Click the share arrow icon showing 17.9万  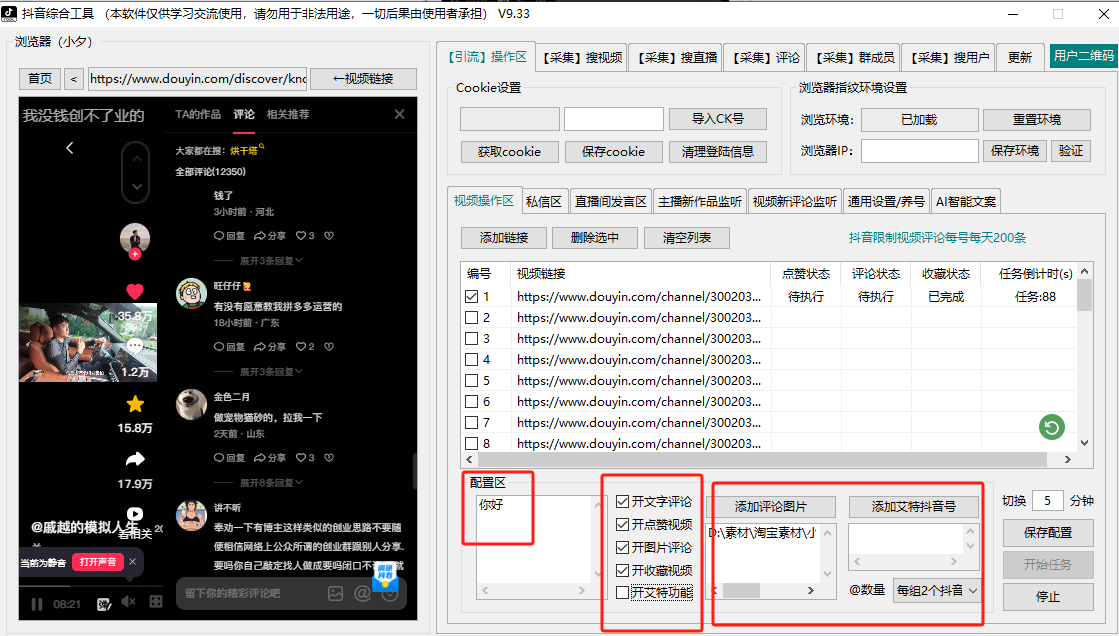coord(135,460)
